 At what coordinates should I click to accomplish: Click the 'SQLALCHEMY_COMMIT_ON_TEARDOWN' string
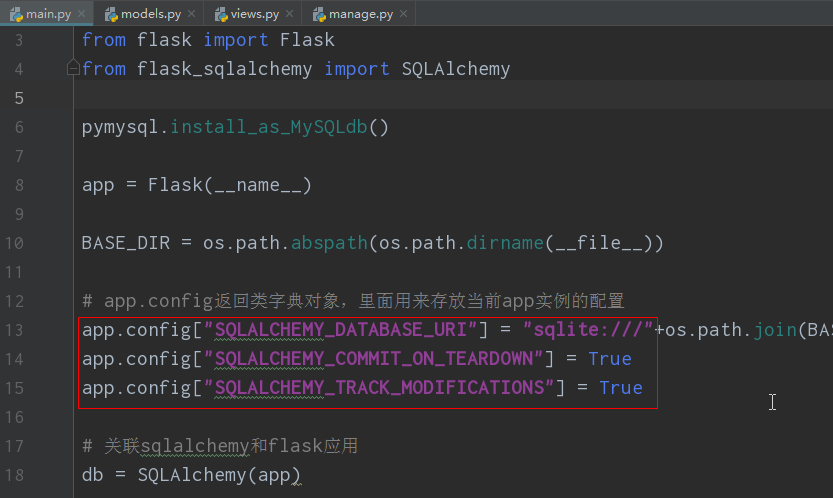tap(373, 359)
